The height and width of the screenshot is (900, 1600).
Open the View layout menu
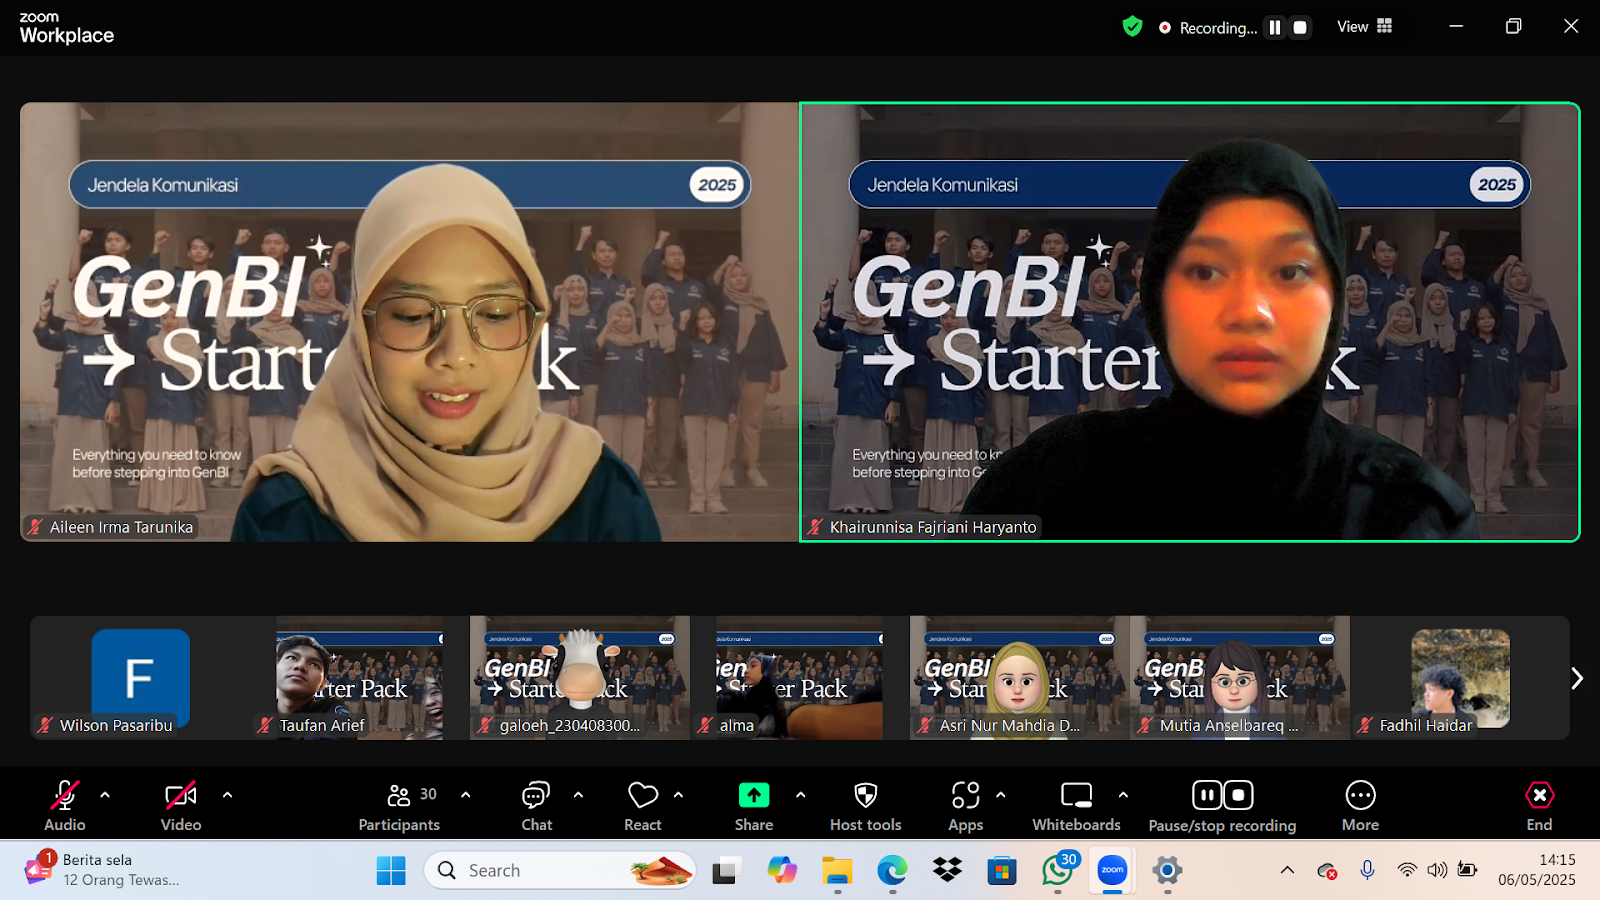[x=1364, y=27]
